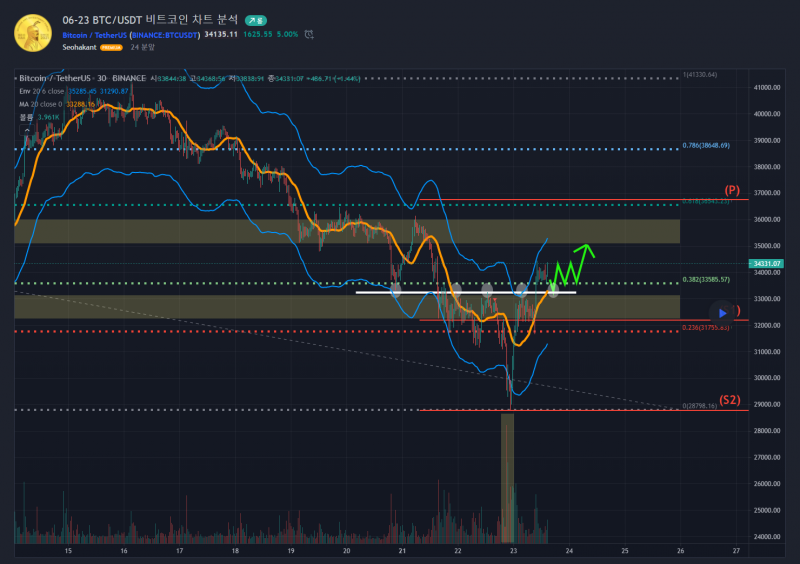Click the red (S2) support label

tap(730, 400)
